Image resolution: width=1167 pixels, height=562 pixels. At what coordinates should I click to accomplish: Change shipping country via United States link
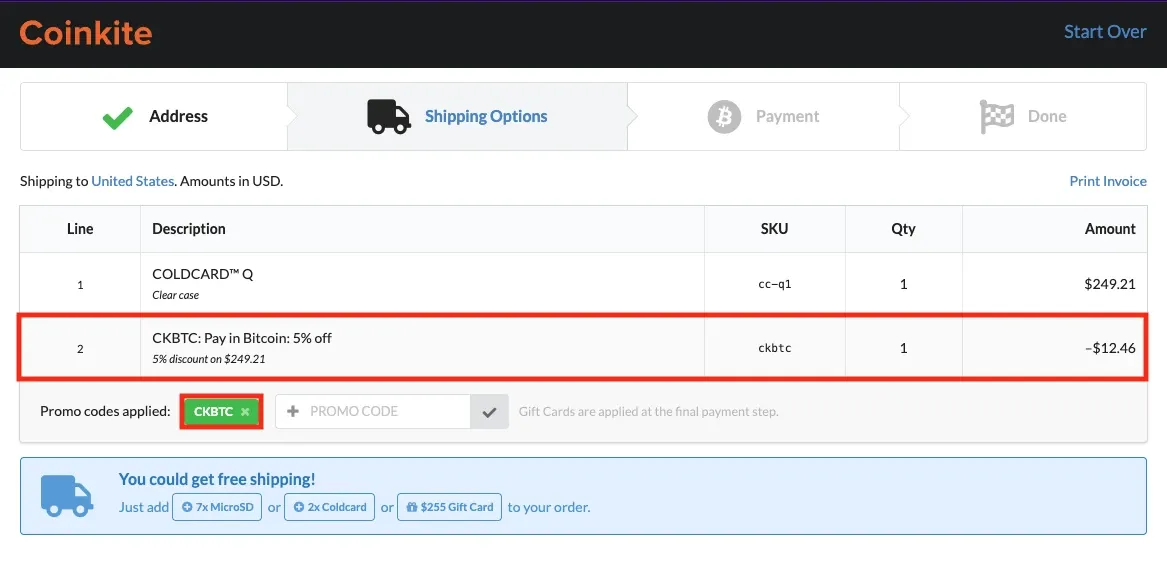(x=132, y=181)
